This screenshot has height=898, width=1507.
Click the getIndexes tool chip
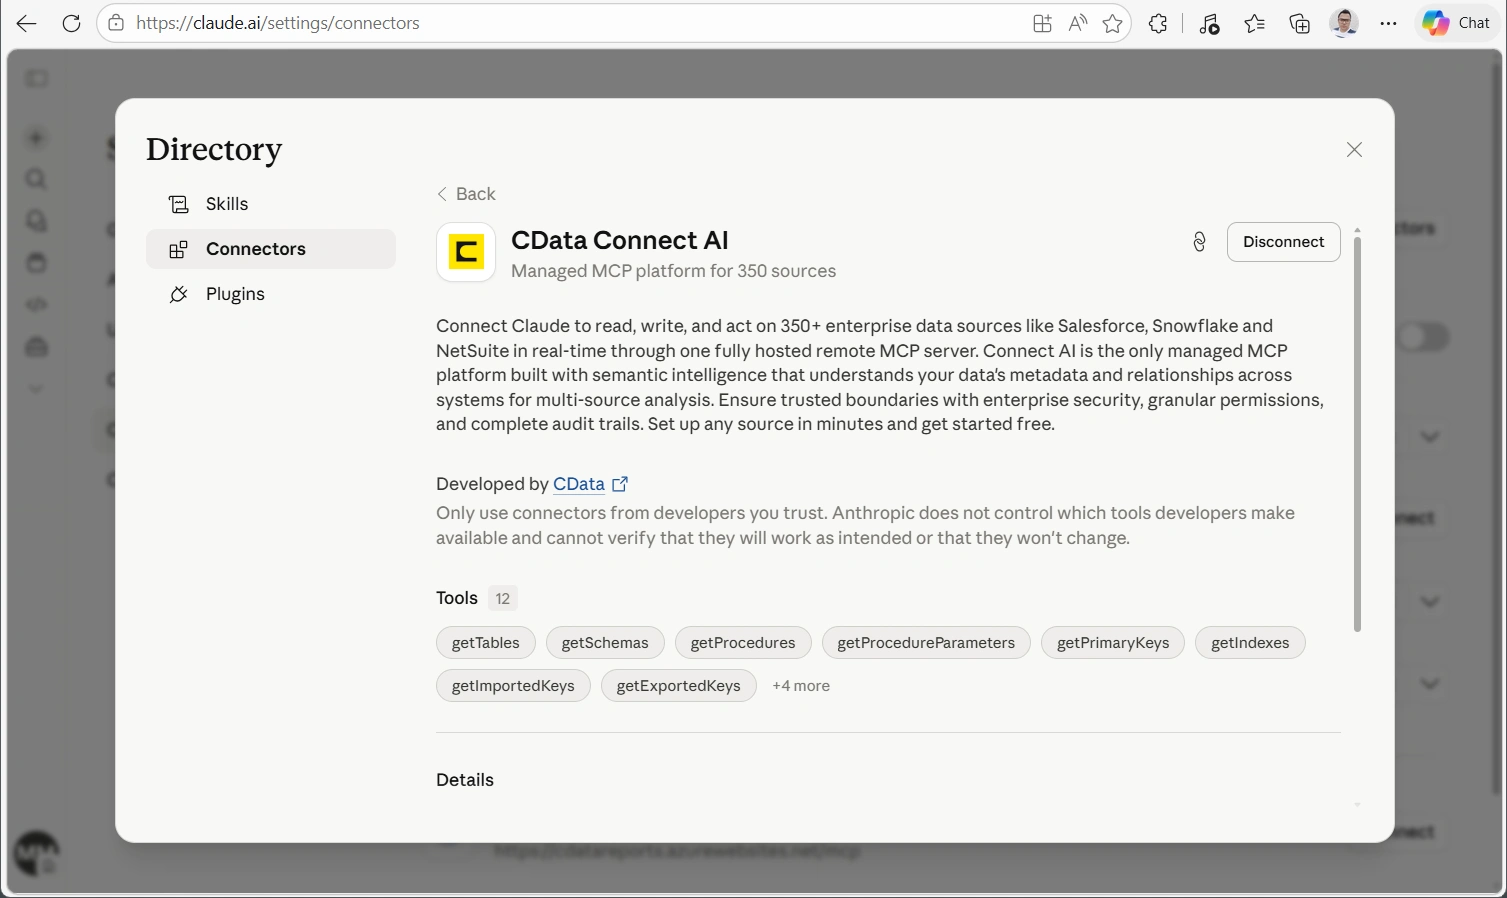[1250, 643]
